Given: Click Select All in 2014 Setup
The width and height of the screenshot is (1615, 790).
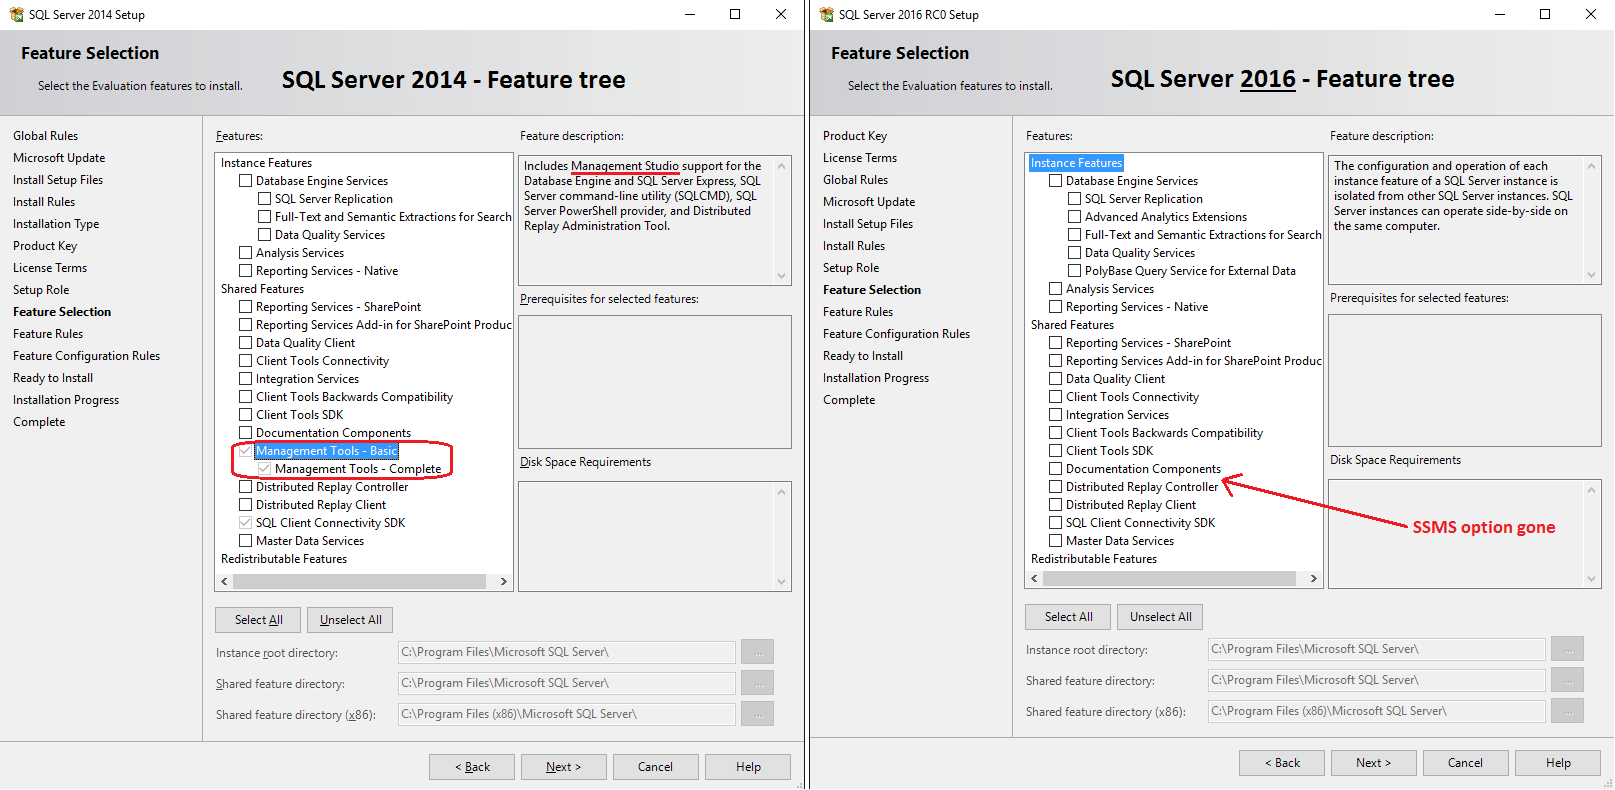Looking at the screenshot, I should point(258,620).
